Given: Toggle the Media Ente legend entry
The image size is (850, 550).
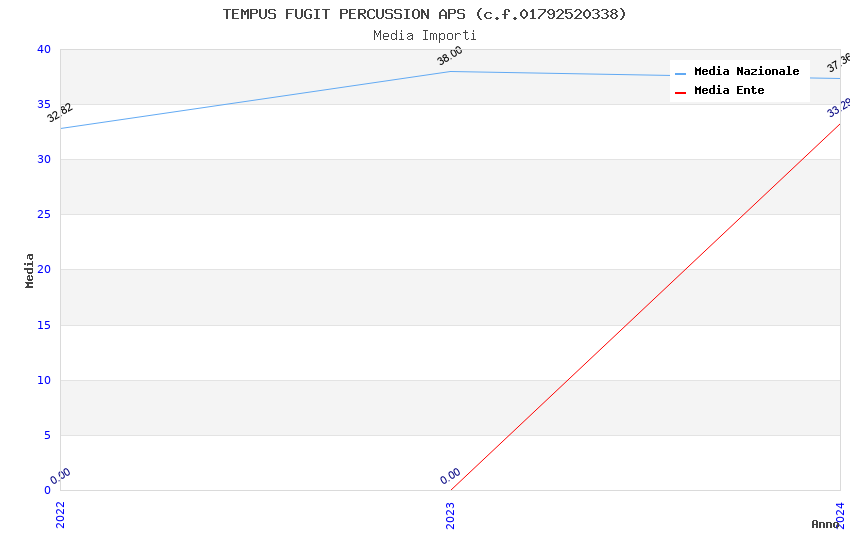Looking at the screenshot, I should coord(729,90).
